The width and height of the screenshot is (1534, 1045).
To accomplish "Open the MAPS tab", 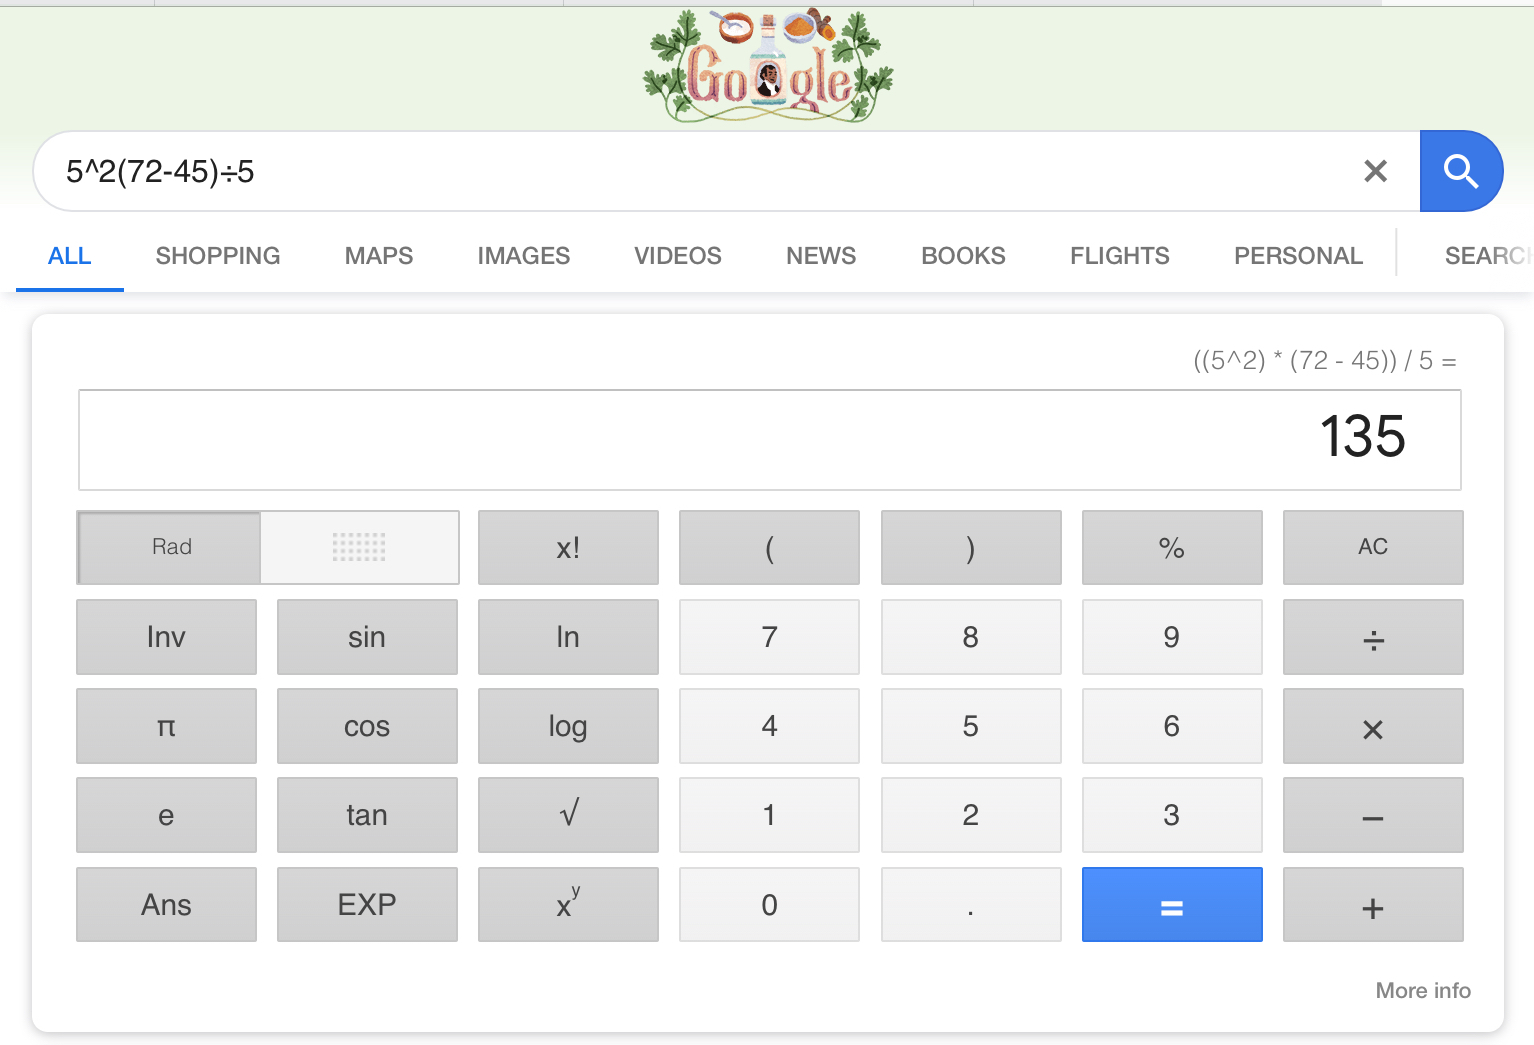I will click(x=379, y=256).
